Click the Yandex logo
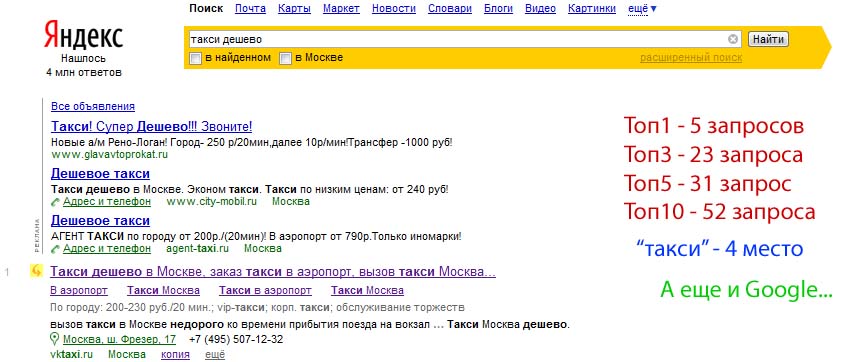The width and height of the screenshot is (852, 362). click(x=83, y=35)
